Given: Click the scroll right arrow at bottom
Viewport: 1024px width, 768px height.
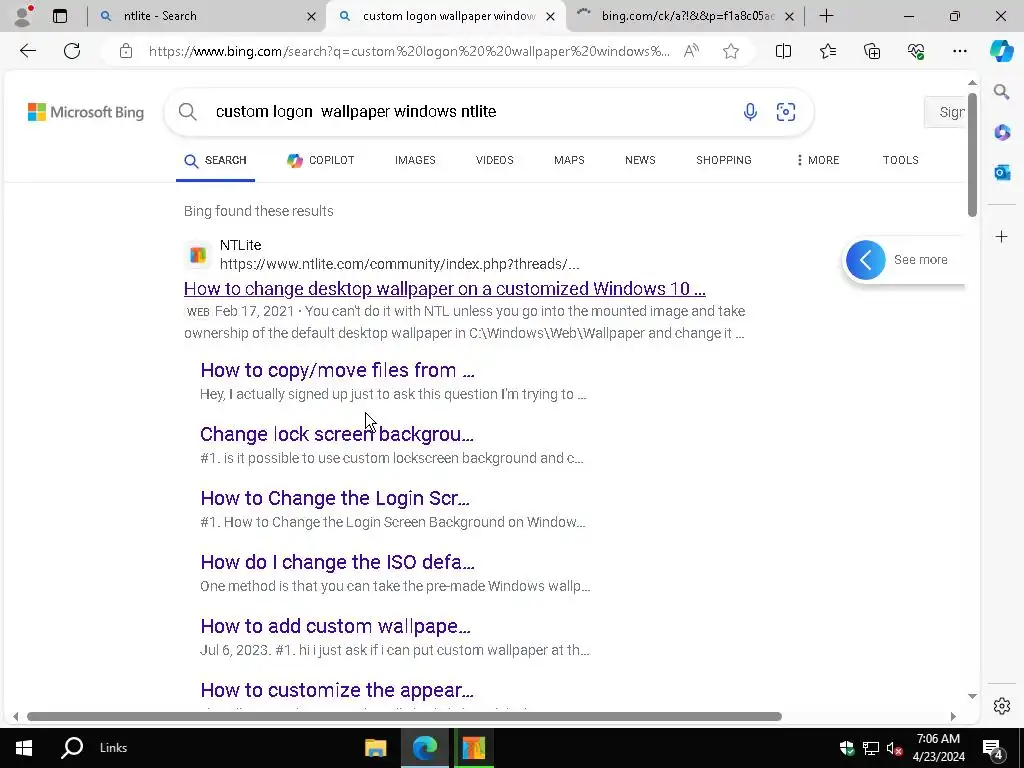Looking at the screenshot, I should coord(953,716).
